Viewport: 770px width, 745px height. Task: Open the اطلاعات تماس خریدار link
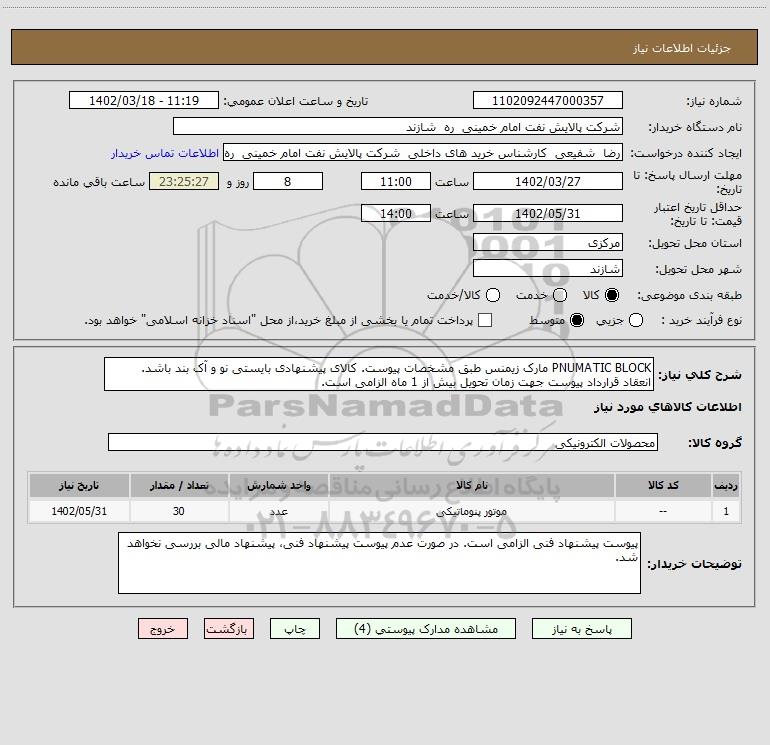coord(165,153)
